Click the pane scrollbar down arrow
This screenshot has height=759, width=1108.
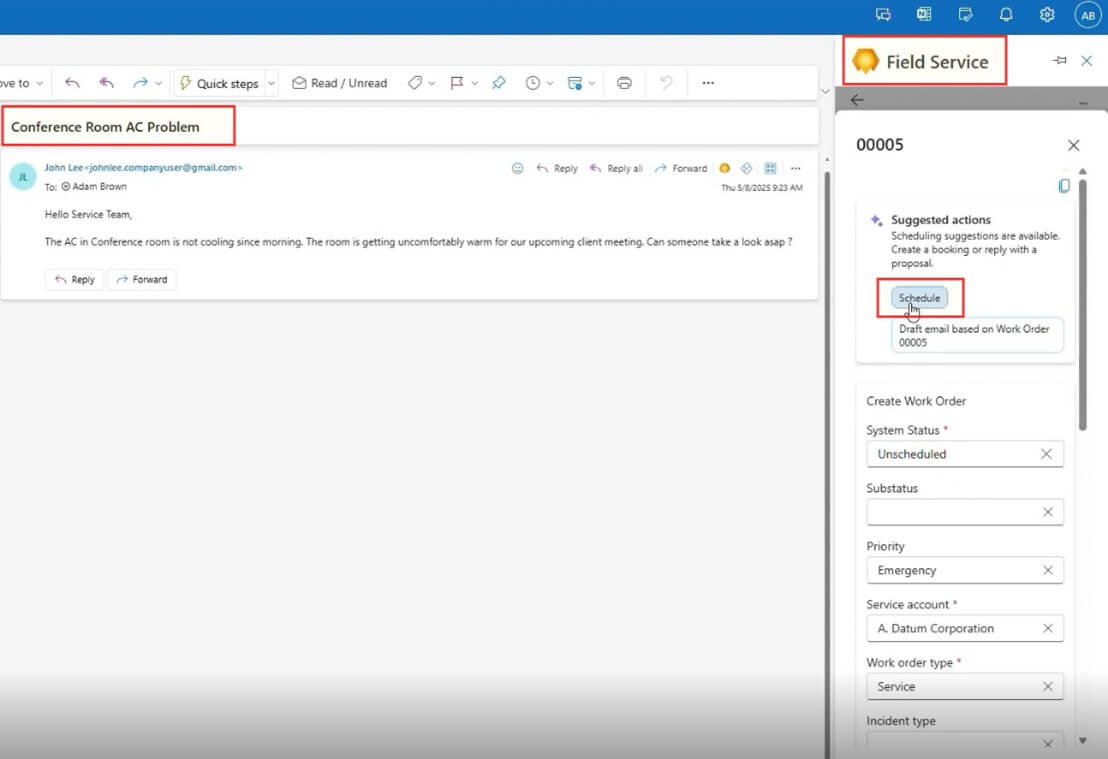pyautogui.click(x=1083, y=741)
